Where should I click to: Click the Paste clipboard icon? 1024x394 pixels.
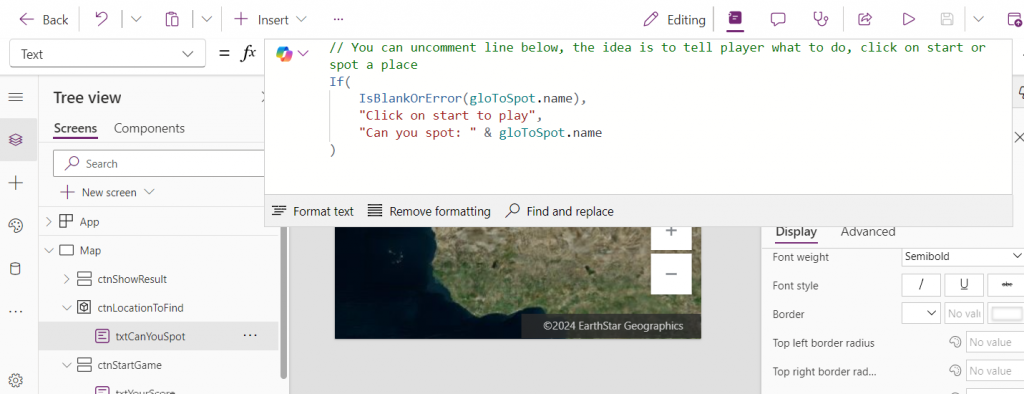click(x=172, y=20)
